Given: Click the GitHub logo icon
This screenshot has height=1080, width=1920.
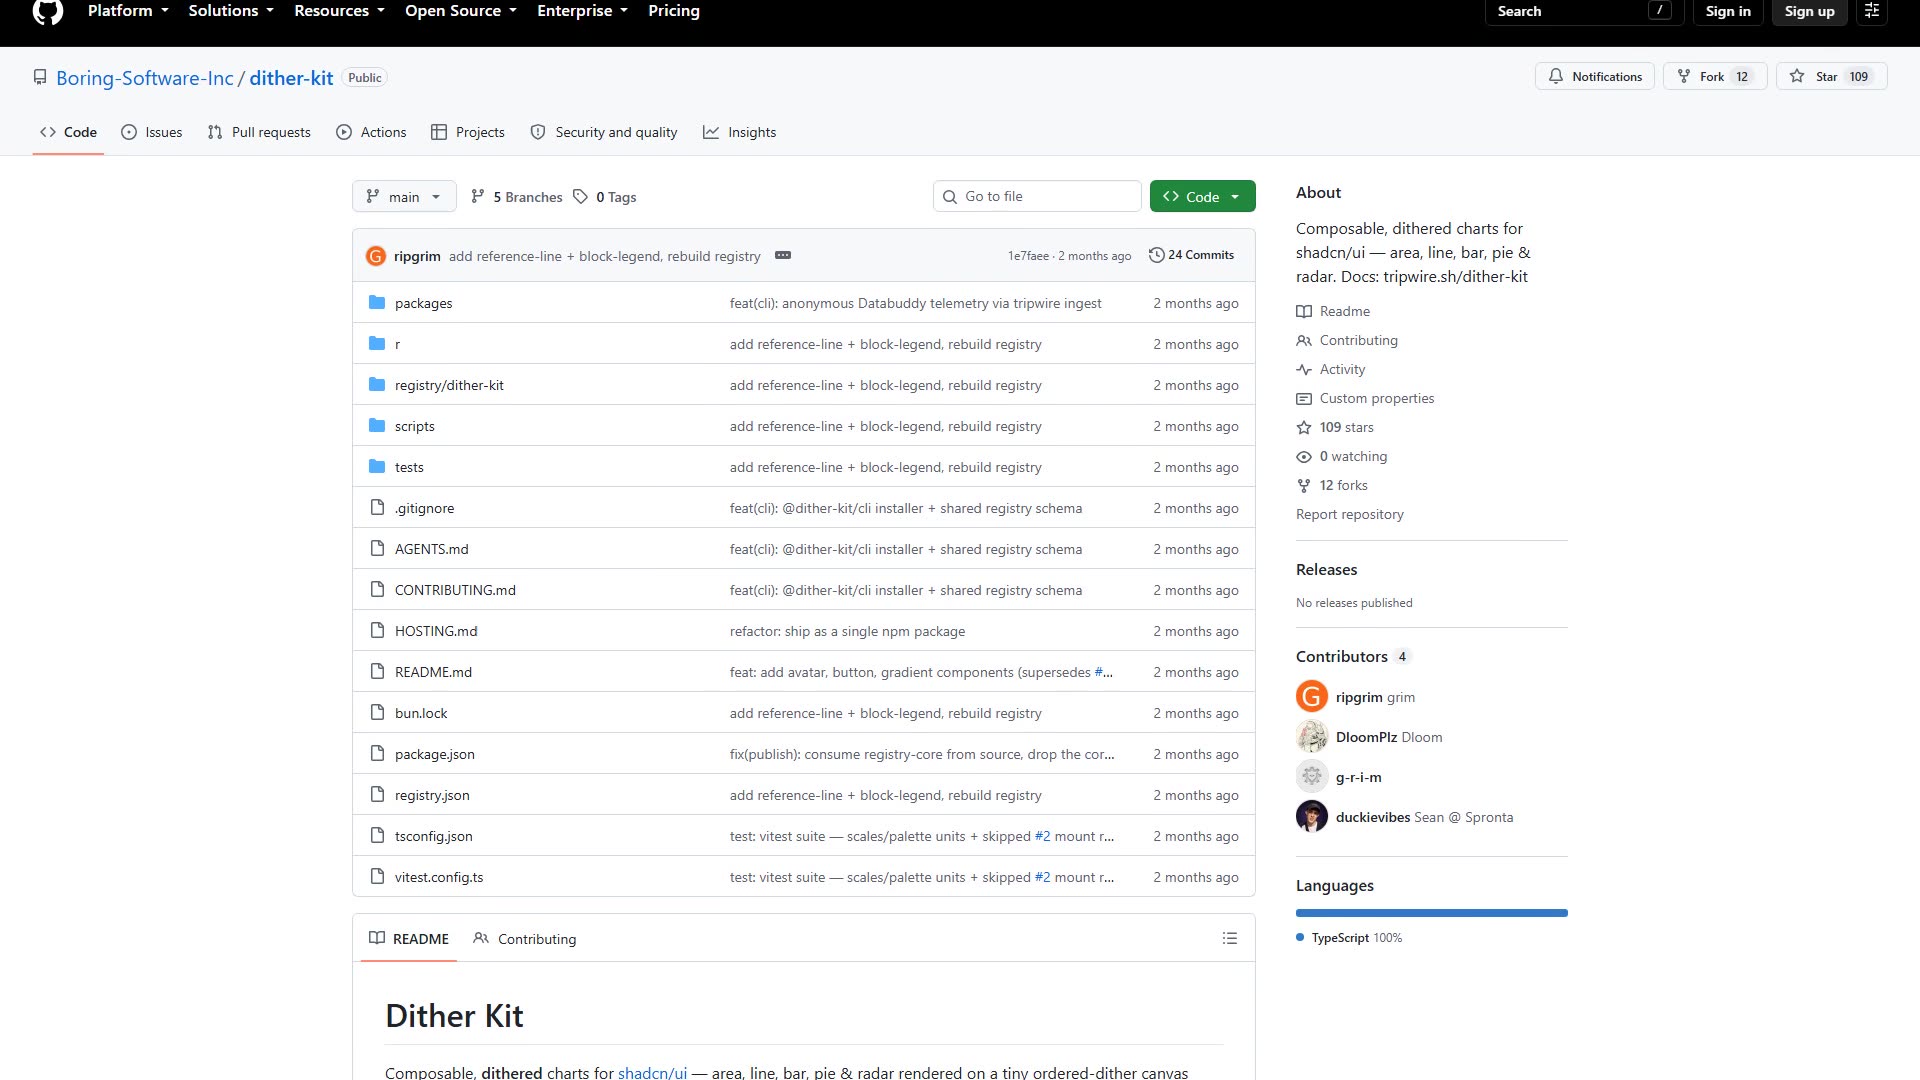Looking at the screenshot, I should (47, 11).
